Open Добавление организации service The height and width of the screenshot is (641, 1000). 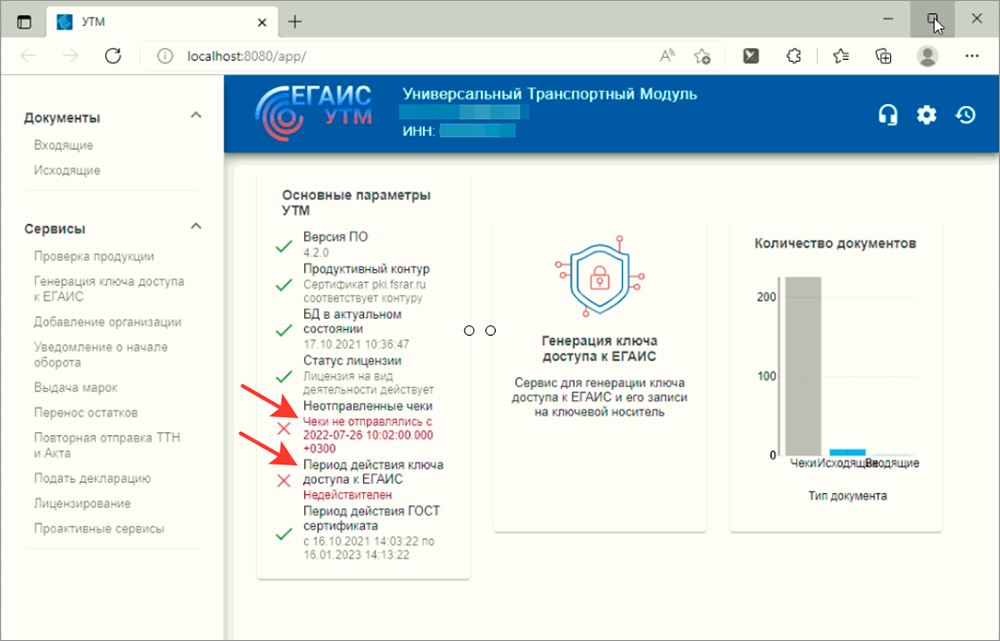coord(107,322)
